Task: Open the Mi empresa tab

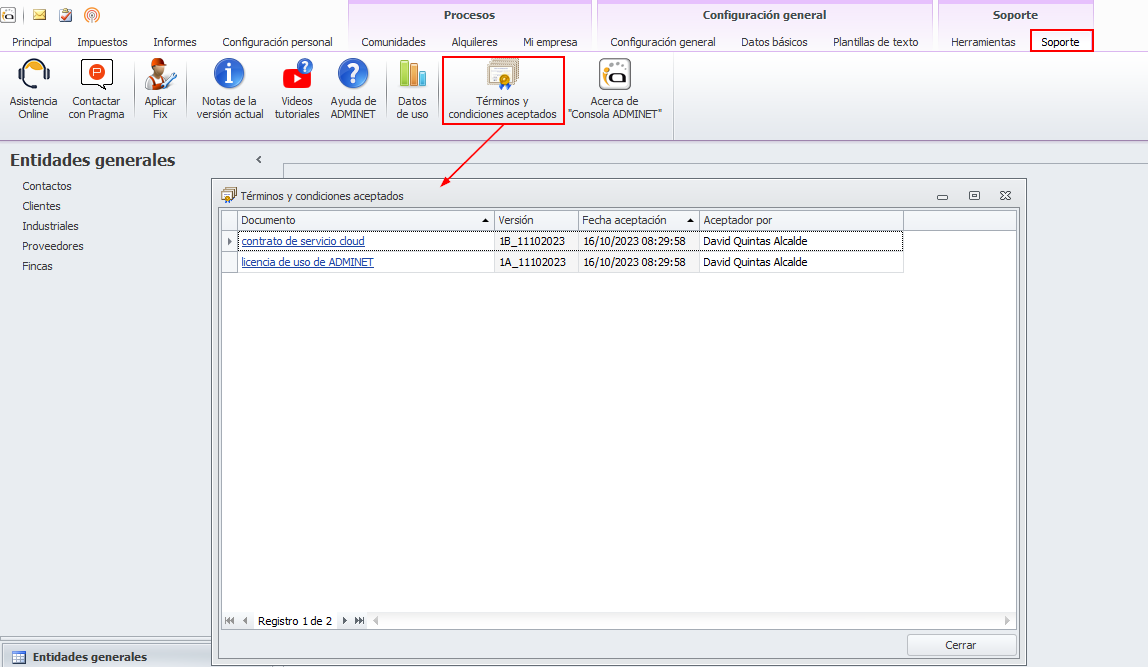Action: 550,42
